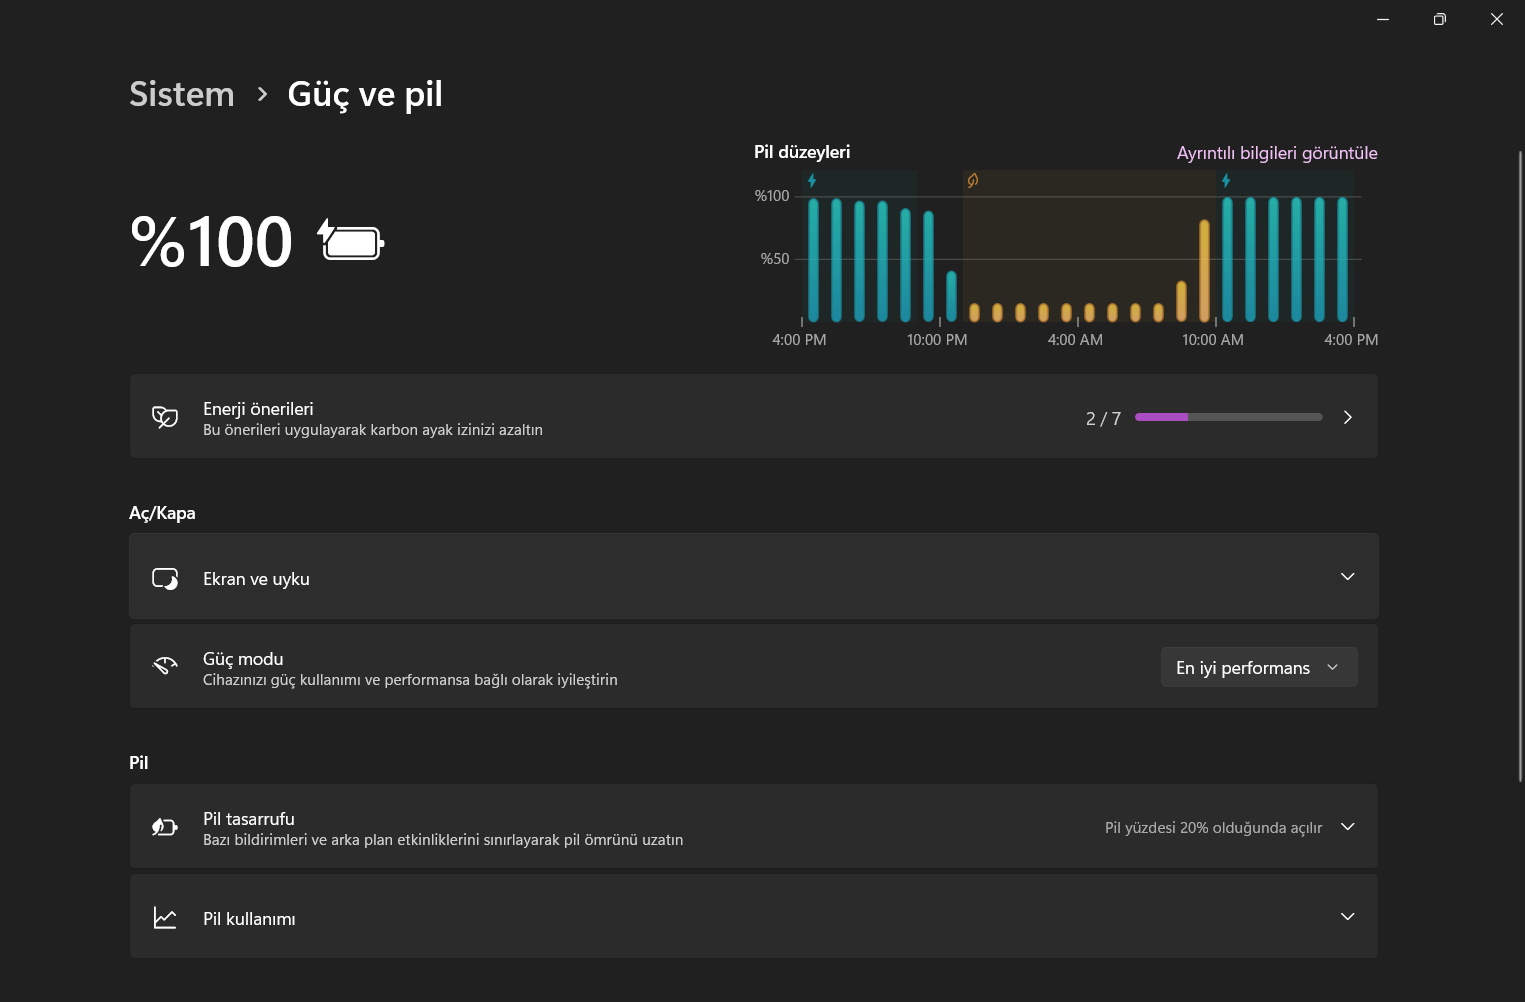Expand the Pil tasarrufu settings

(x=1347, y=827)
